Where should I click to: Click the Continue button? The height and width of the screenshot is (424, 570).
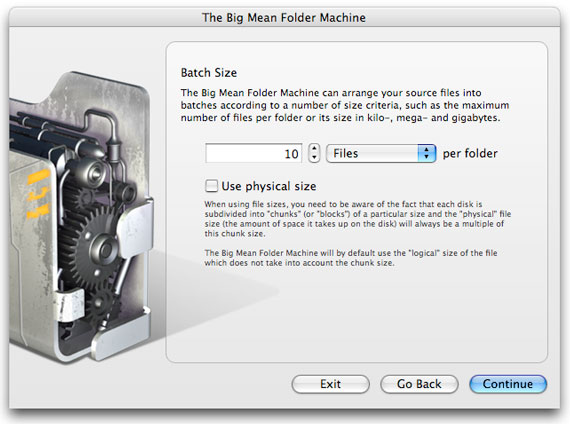pyautogui.click(x=508, y=384)
